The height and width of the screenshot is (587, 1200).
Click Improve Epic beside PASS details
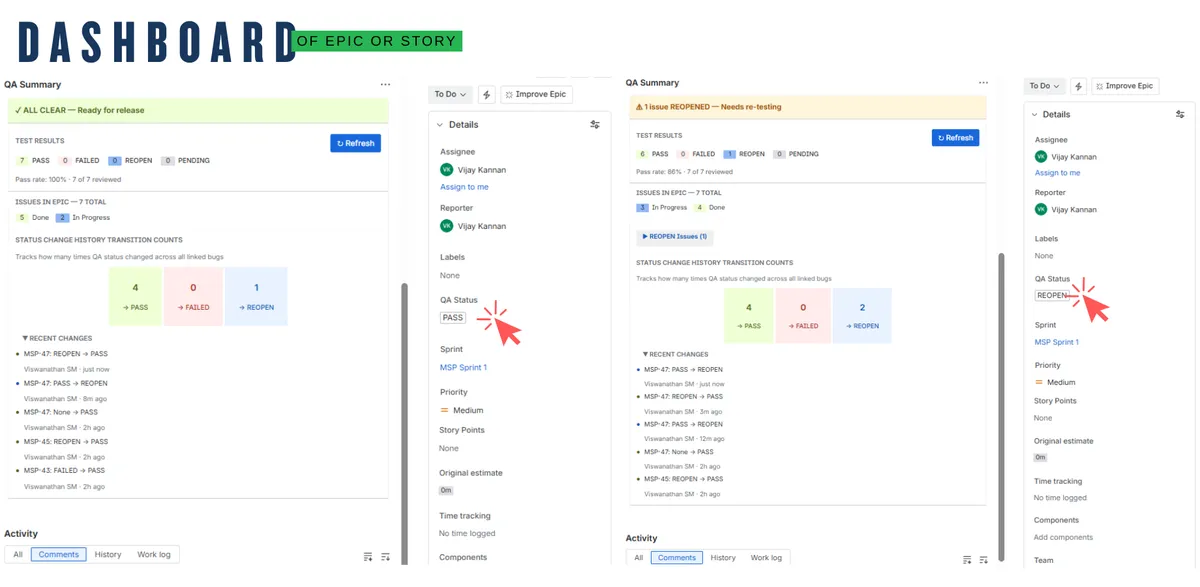pyautogui.click(x=536, y=94)
